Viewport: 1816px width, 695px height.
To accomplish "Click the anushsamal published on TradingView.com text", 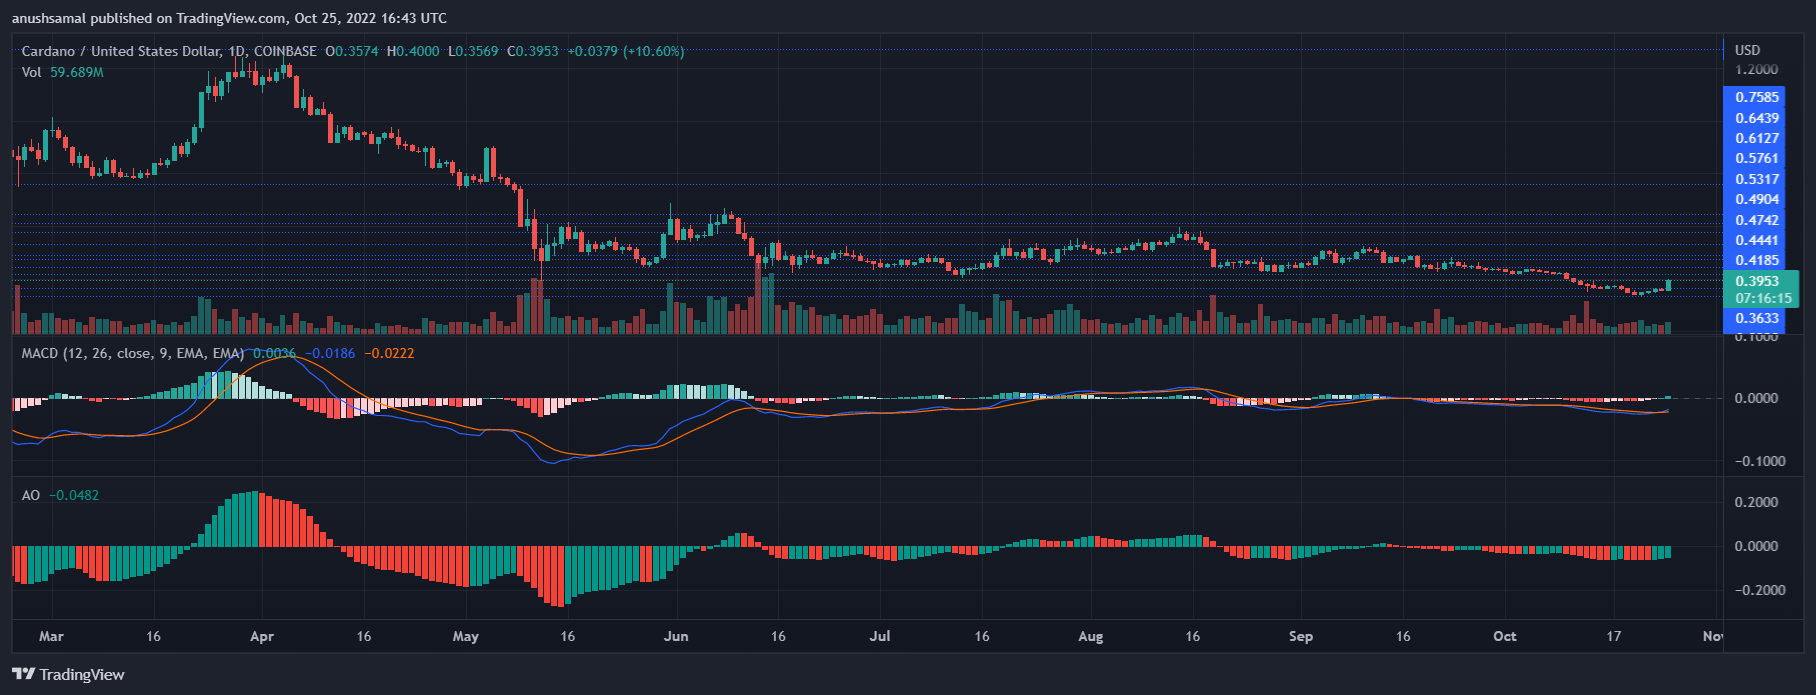I will tap(229, 18).
